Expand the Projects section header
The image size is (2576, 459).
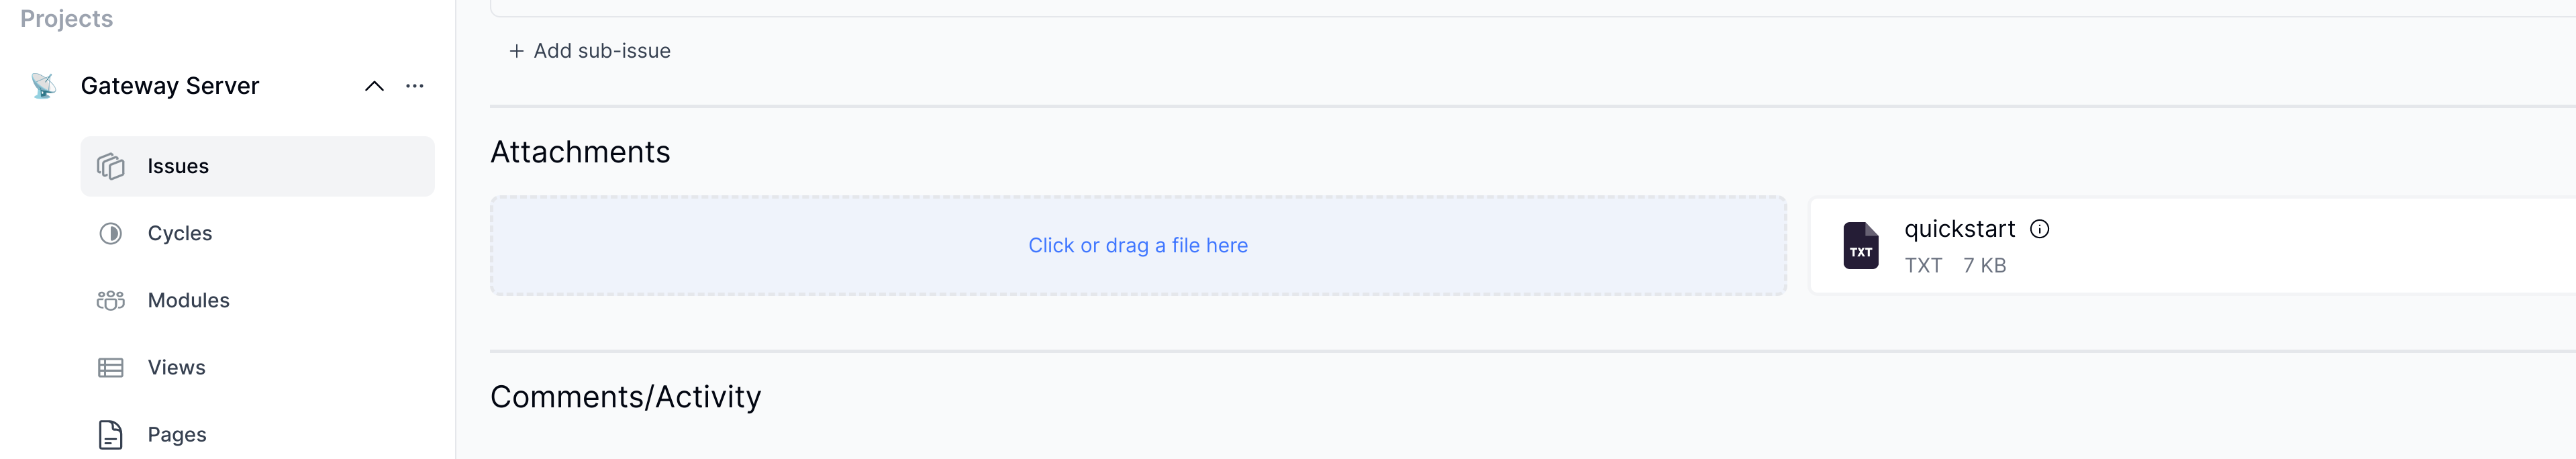pos(66,17)
